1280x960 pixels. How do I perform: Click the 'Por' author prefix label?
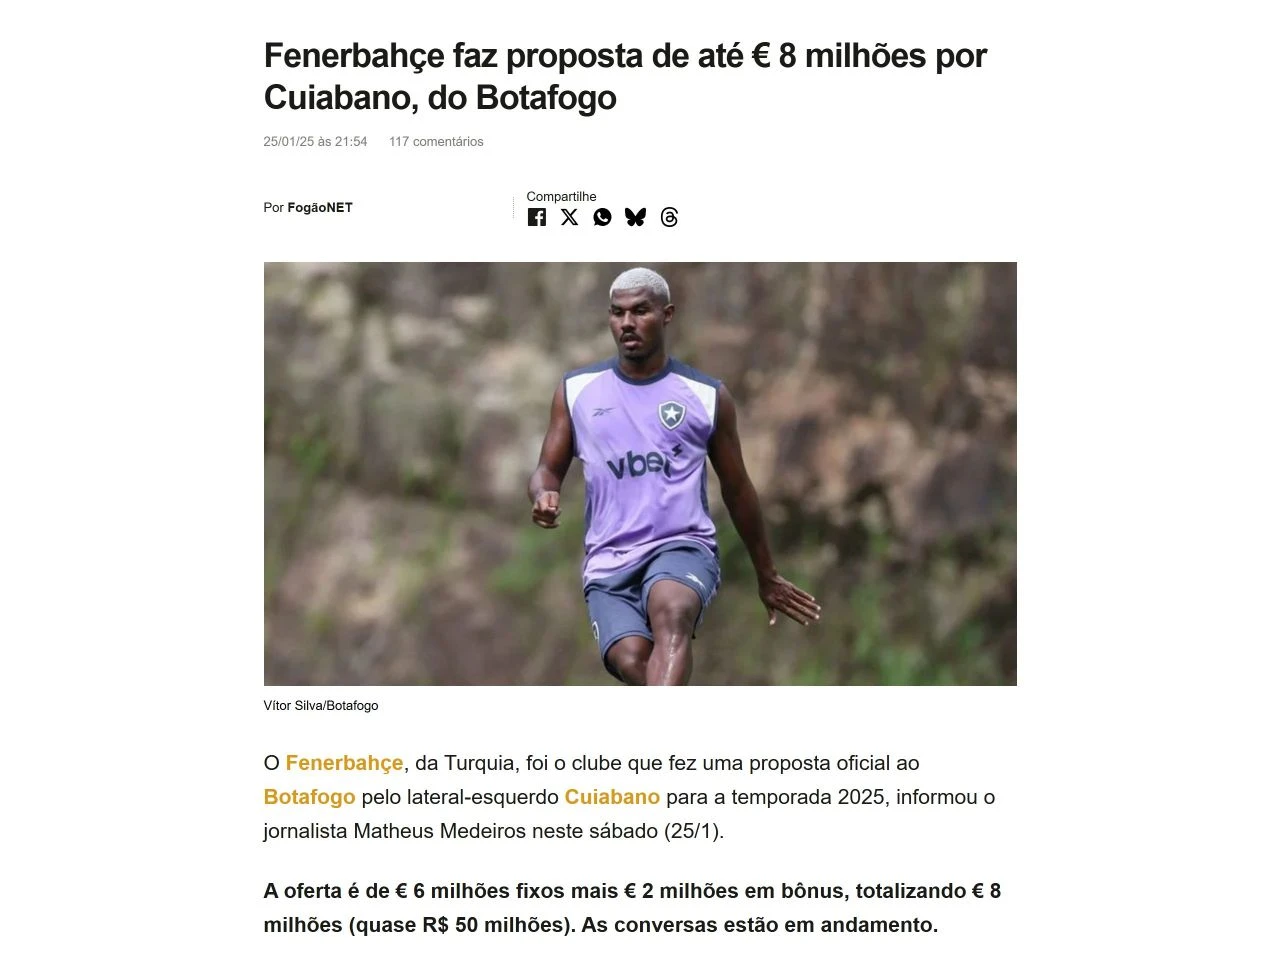click(273, 208)
